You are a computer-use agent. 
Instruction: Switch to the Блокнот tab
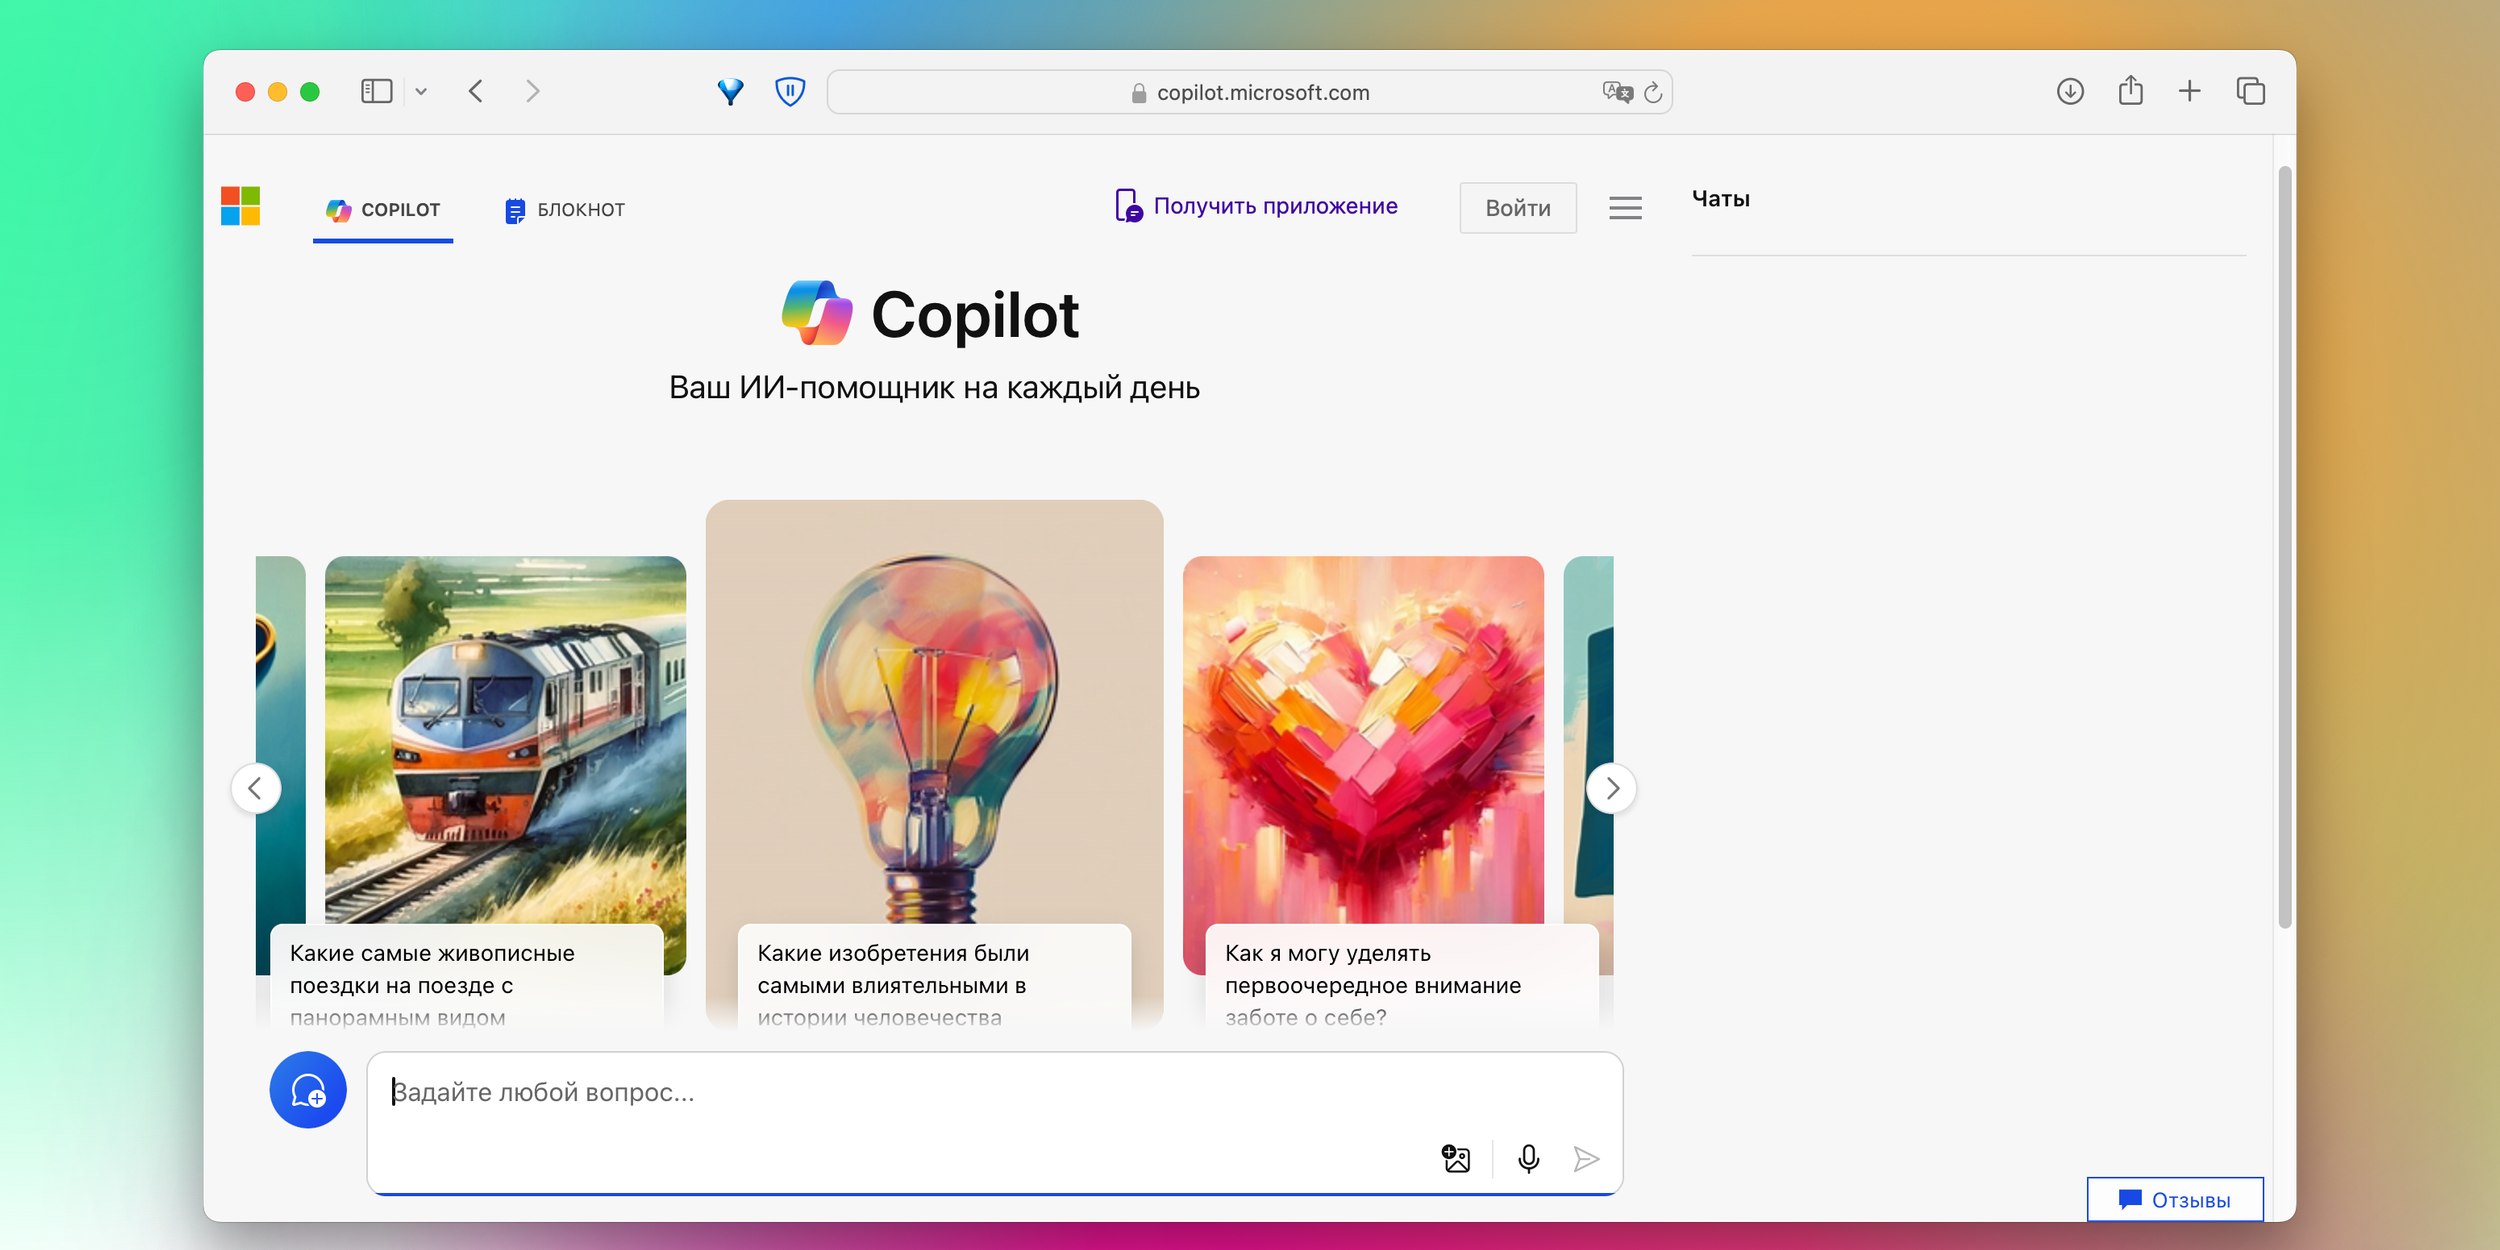565,210
